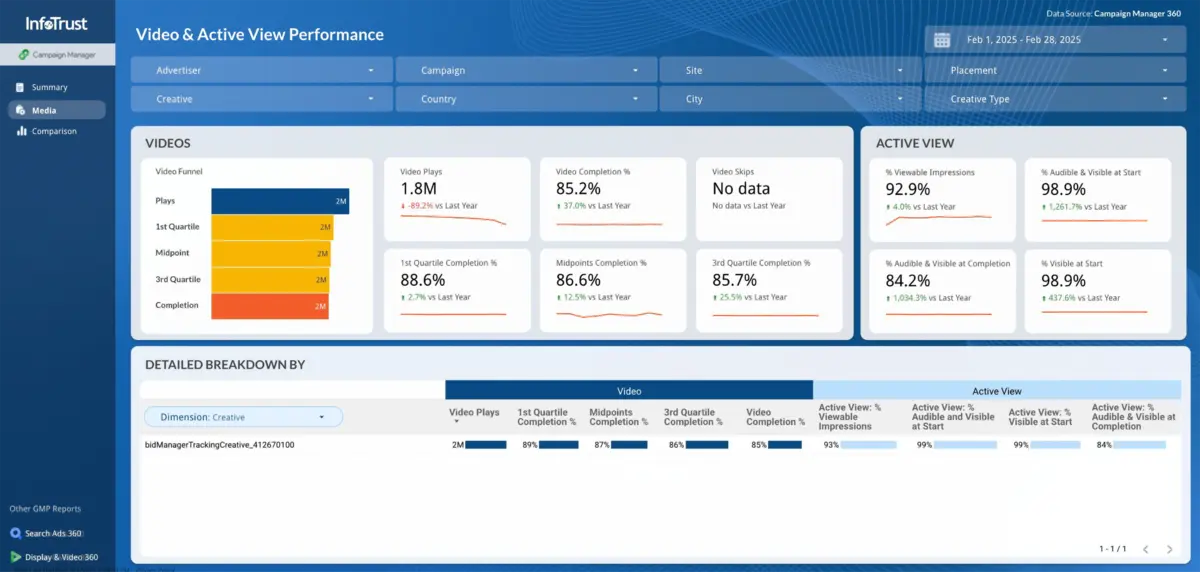Open Search Ads 360 report icon

coord(15,533)
